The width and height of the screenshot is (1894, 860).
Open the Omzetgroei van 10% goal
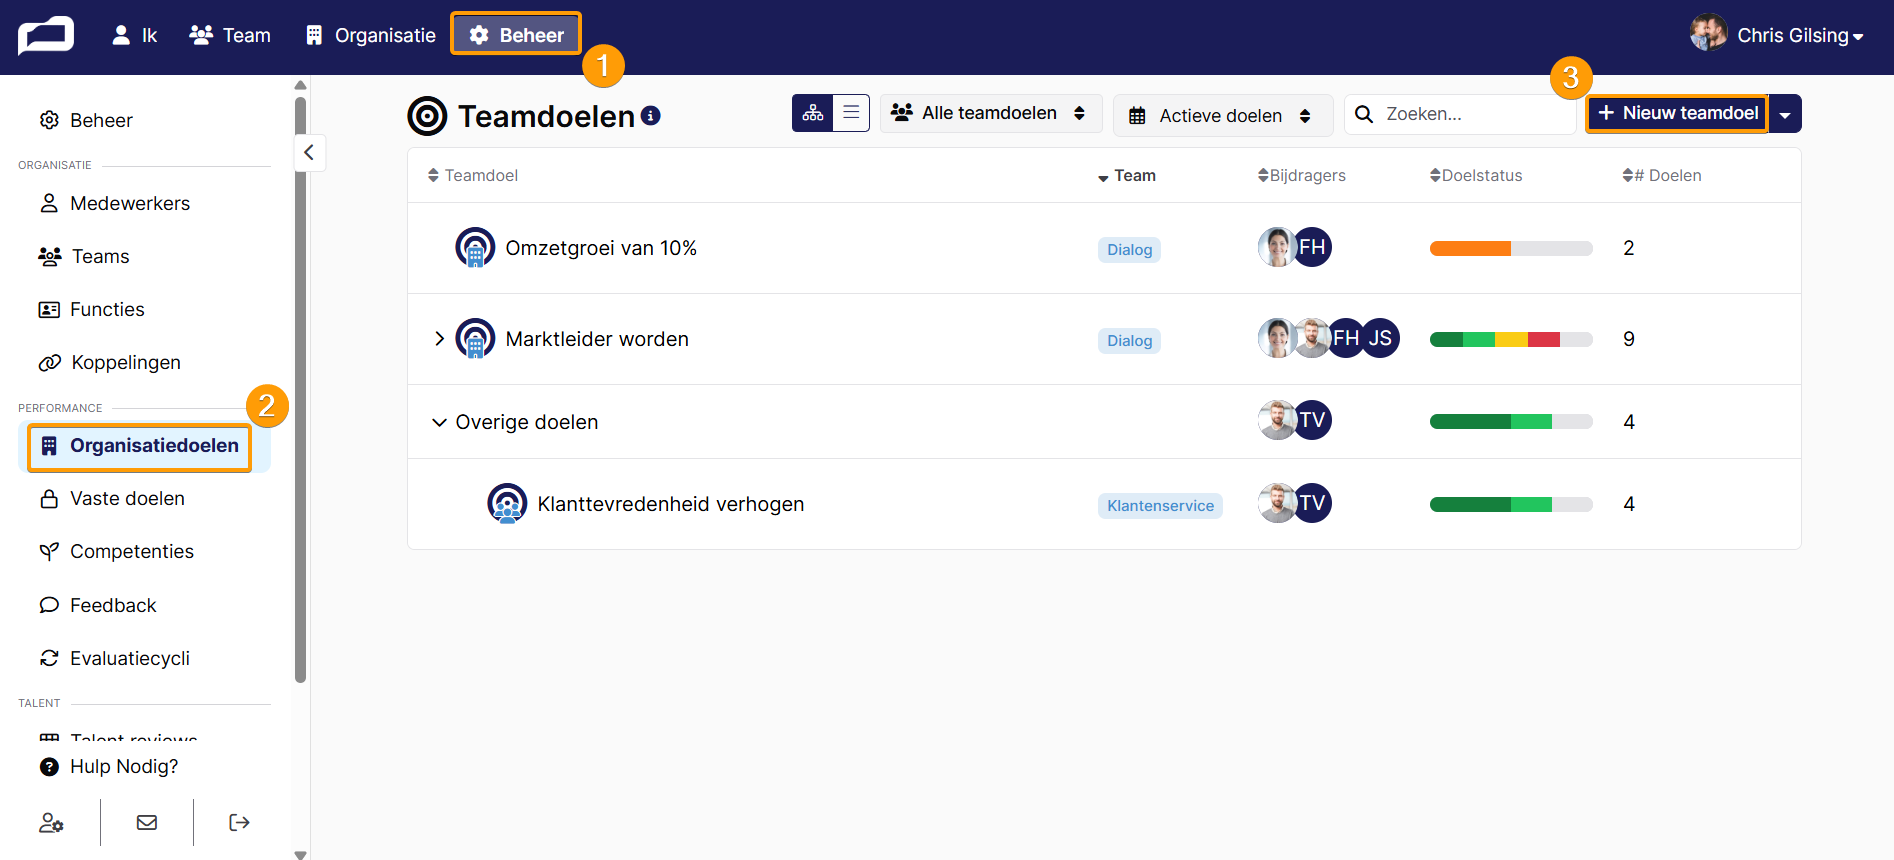(601, 248)
